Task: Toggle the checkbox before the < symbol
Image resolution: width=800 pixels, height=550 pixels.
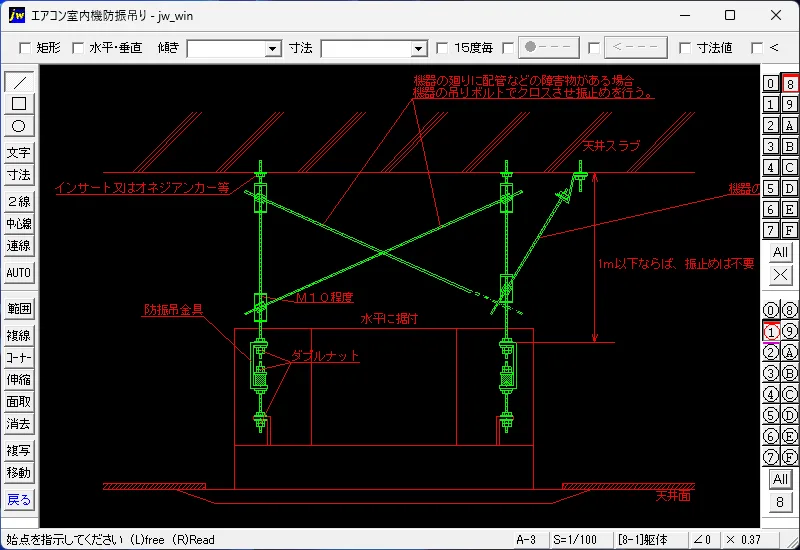Action: [757, 48]
